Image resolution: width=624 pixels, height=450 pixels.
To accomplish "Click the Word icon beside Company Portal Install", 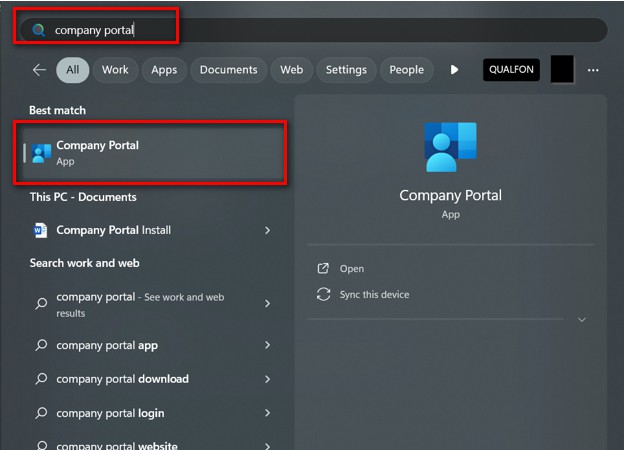I will point(40,230).
